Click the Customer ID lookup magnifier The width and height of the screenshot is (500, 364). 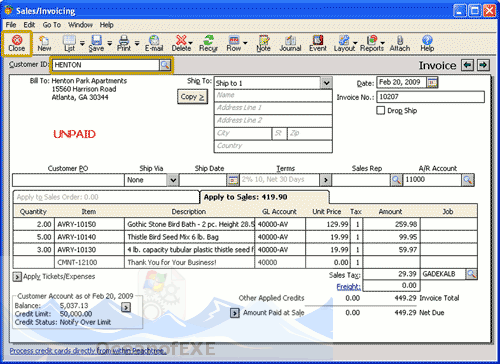click(165, 65)
